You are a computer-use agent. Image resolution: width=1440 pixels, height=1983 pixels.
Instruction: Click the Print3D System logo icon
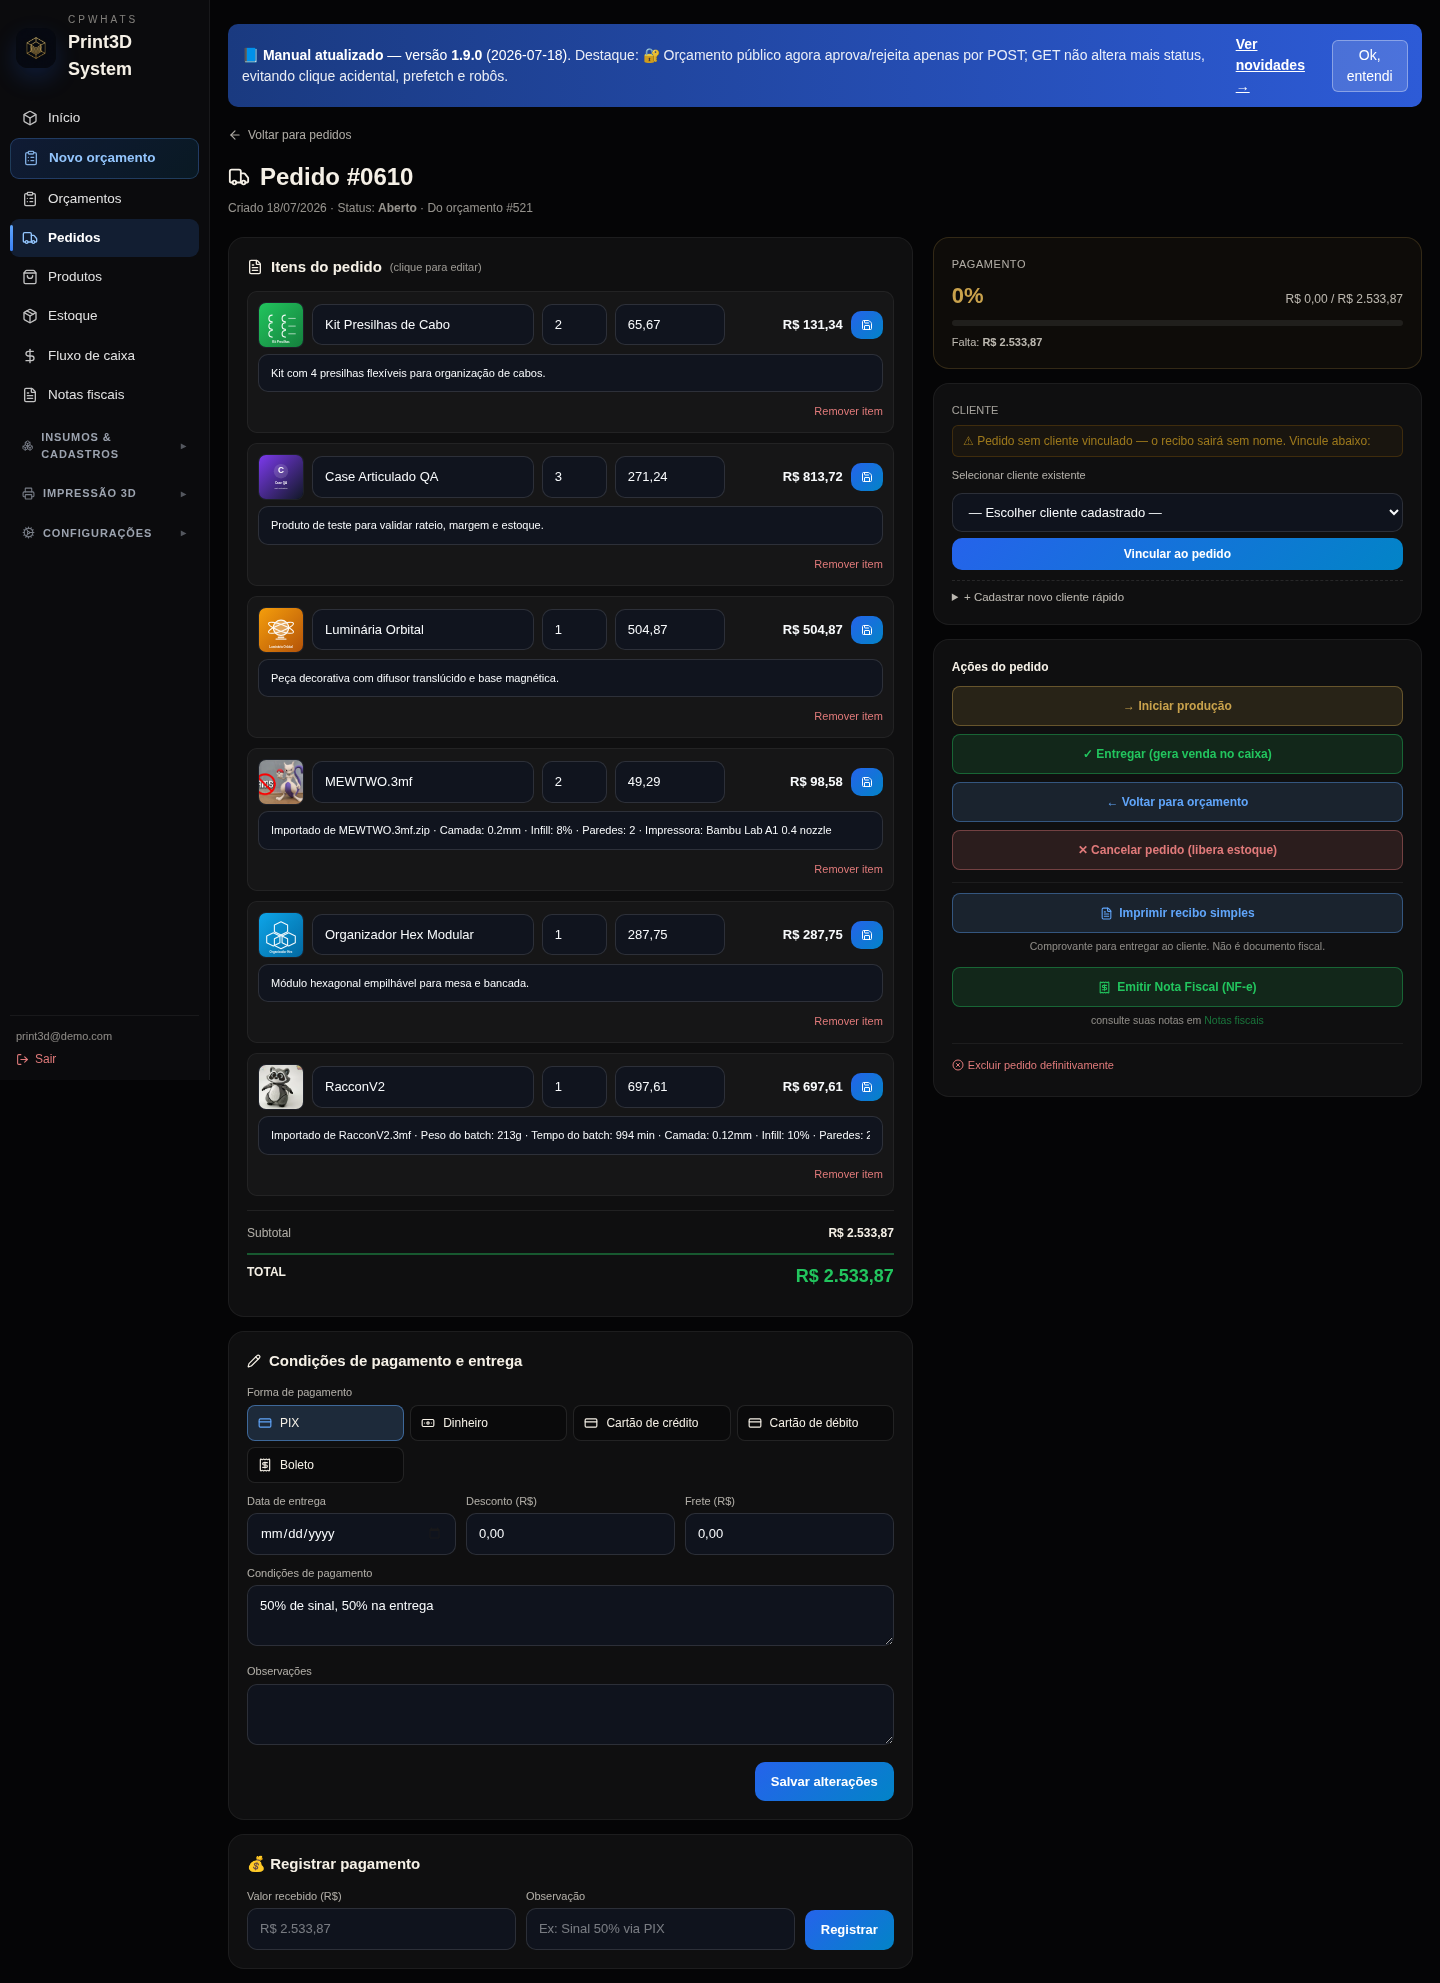tap(36, 47)
